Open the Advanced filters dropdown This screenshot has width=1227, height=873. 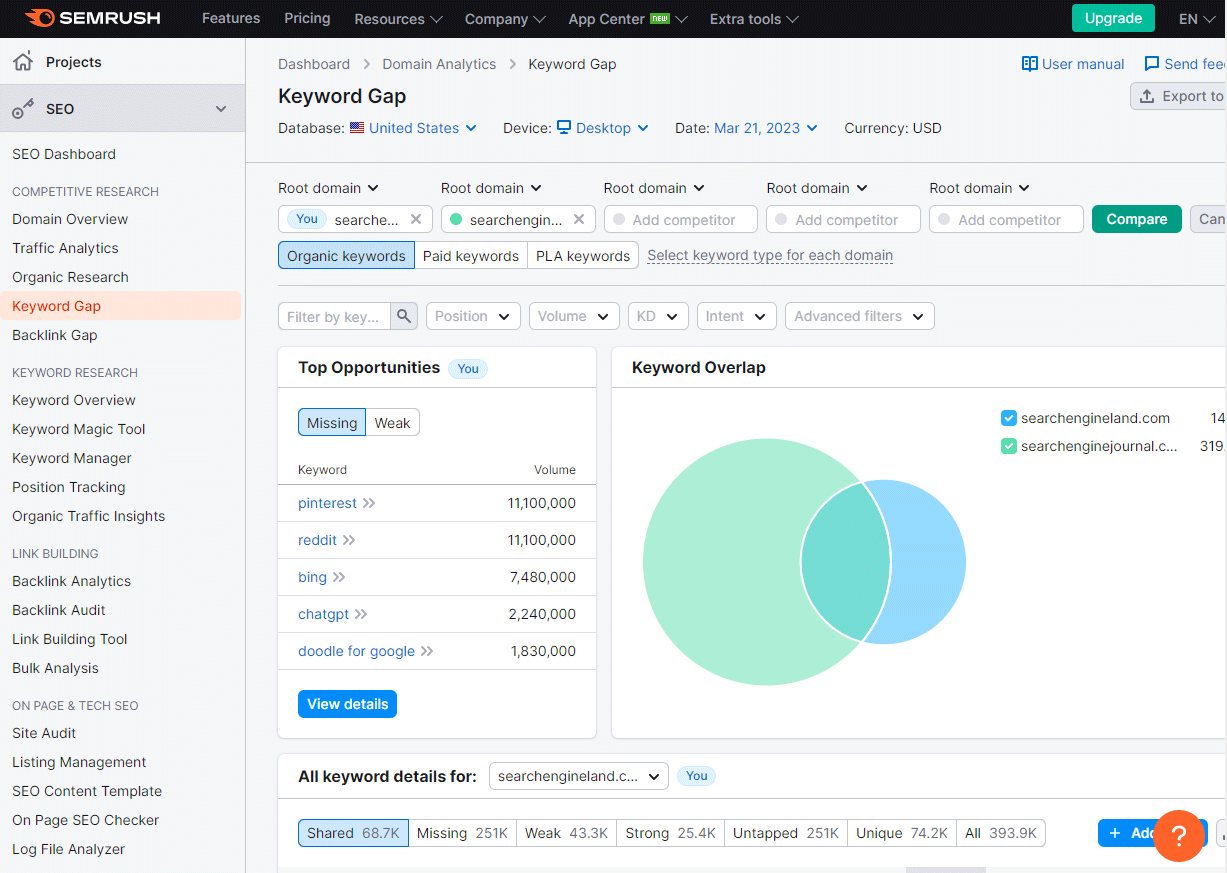860,316
